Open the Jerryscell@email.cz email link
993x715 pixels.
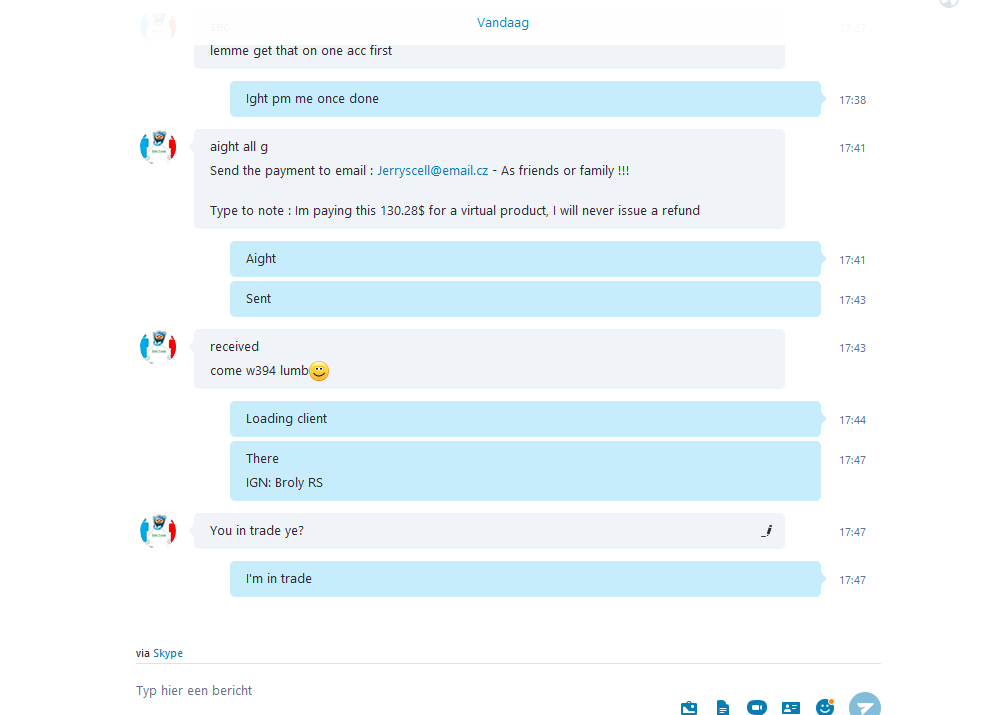[x=433, y=170]
